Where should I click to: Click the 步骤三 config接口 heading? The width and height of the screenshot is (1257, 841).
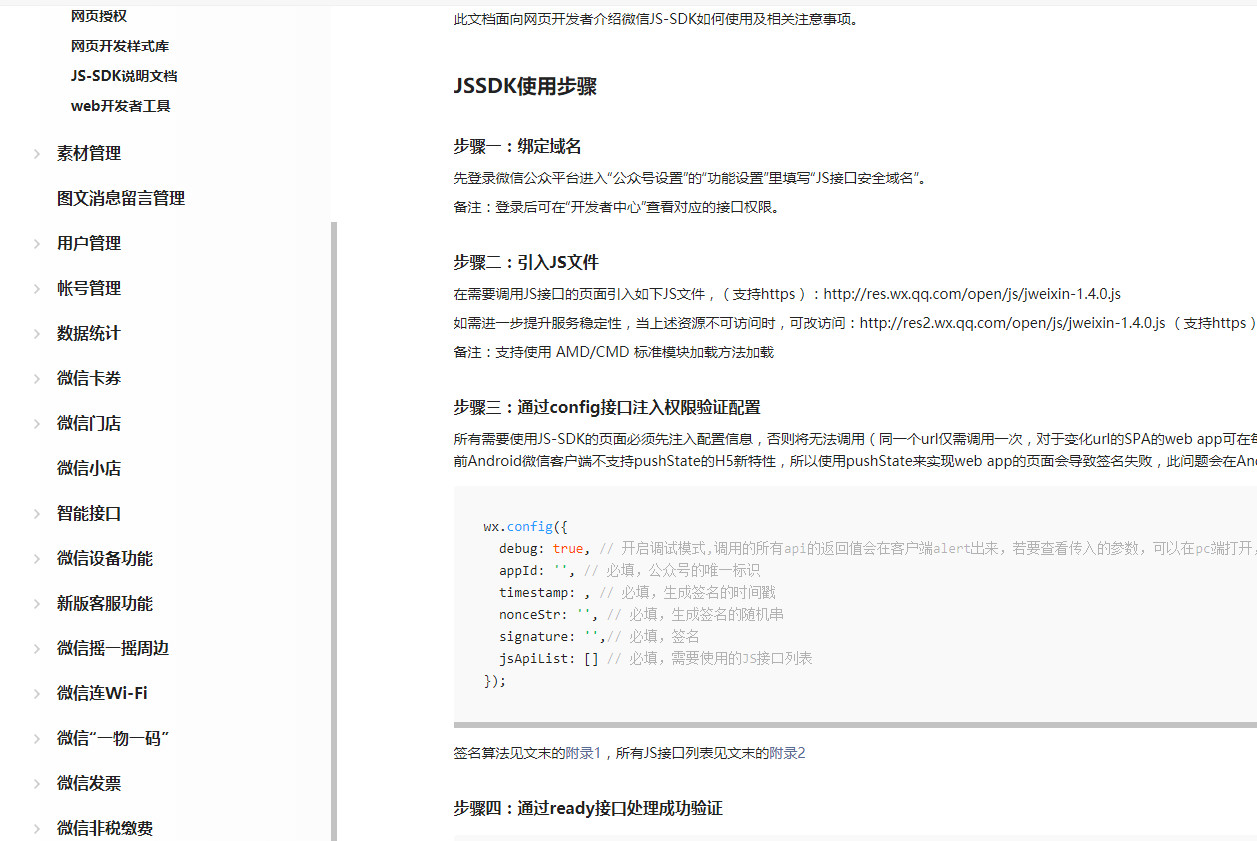coord(607,408)
